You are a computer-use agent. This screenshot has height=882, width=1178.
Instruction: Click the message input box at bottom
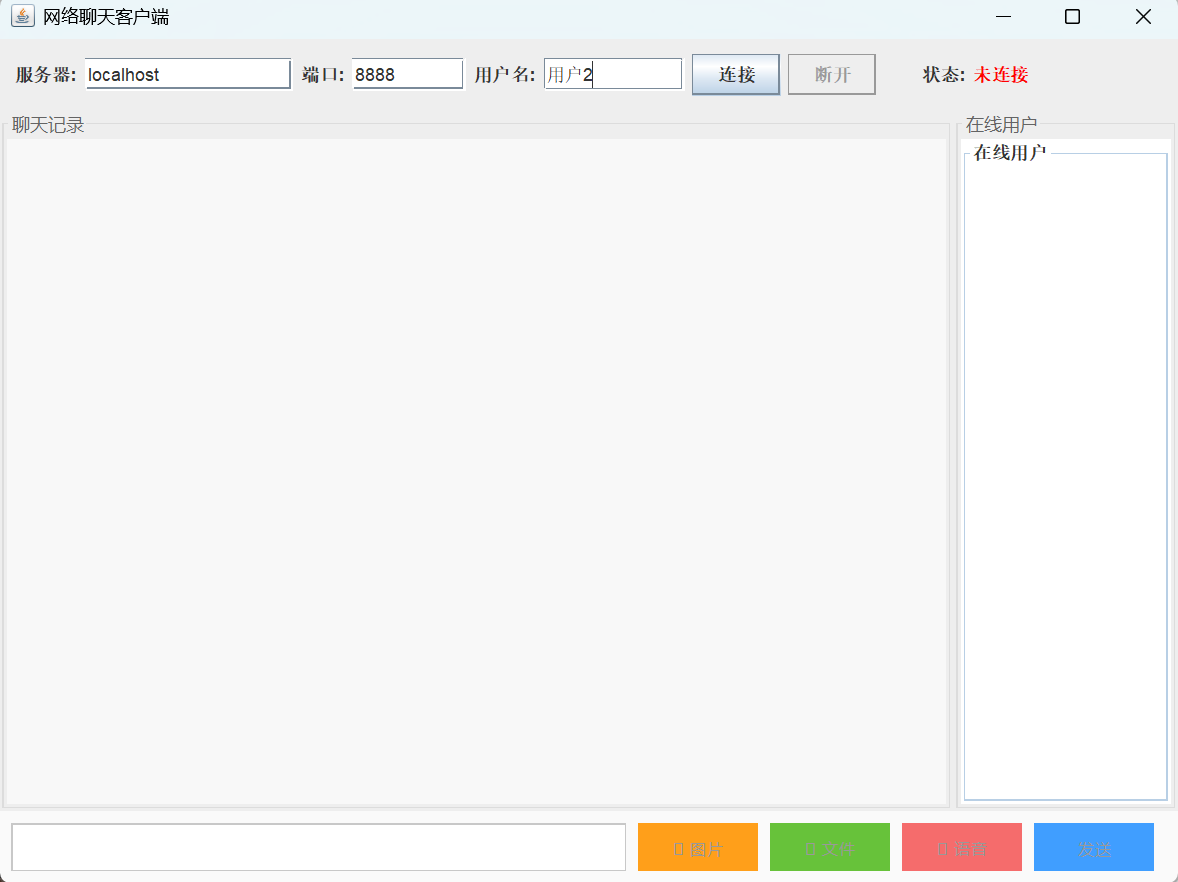[x=319, y=847]
